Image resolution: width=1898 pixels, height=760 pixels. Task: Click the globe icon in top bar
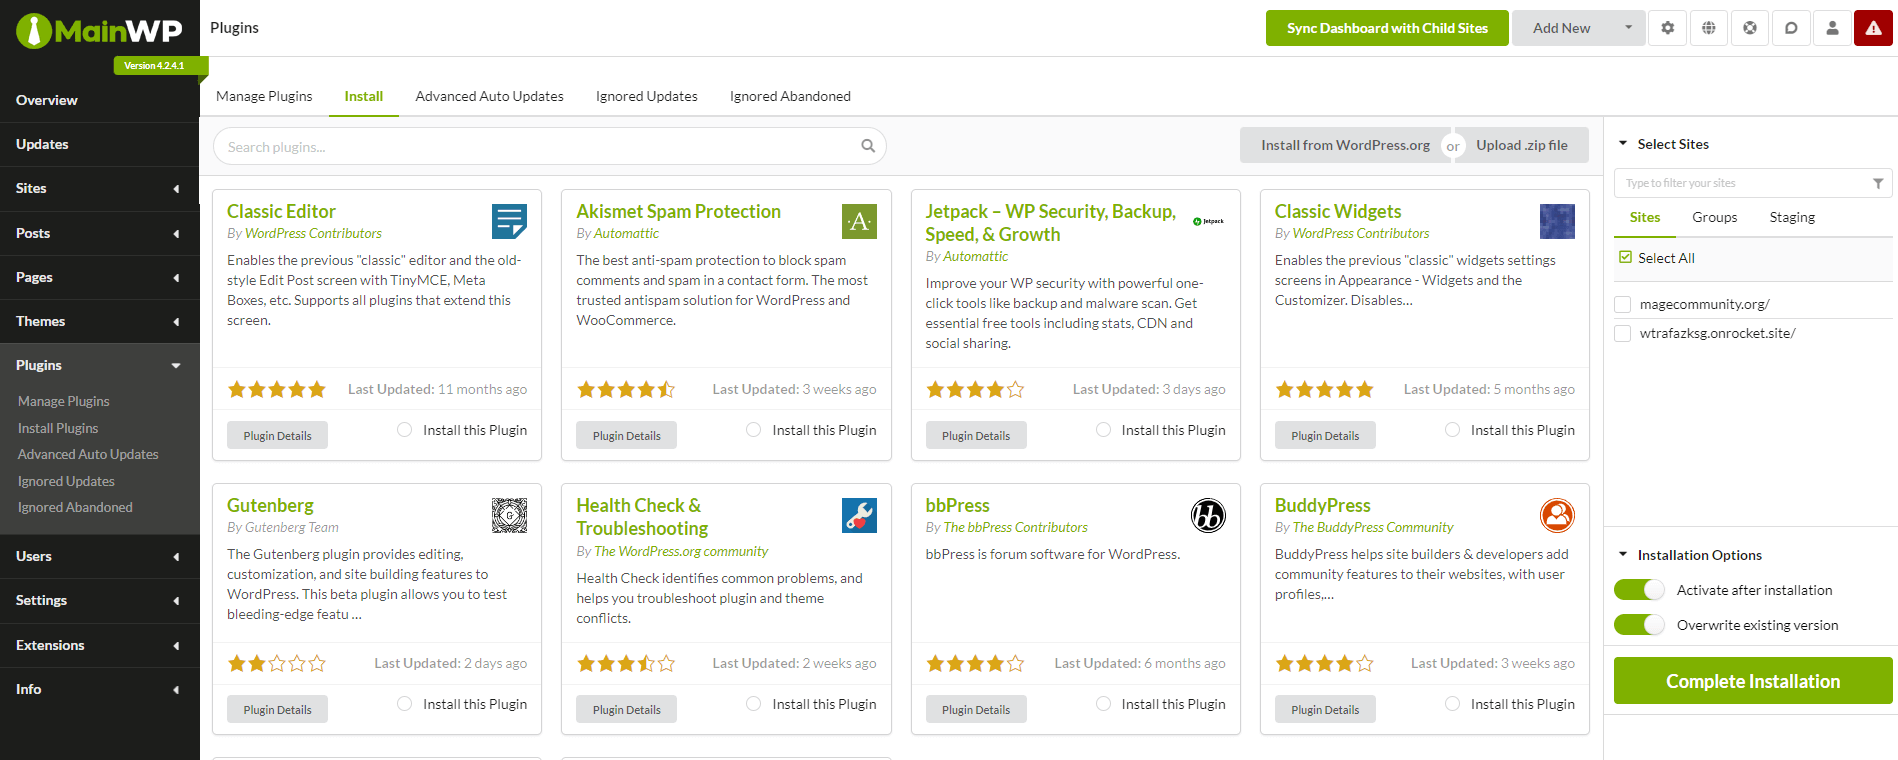[x=1709, y=28]
